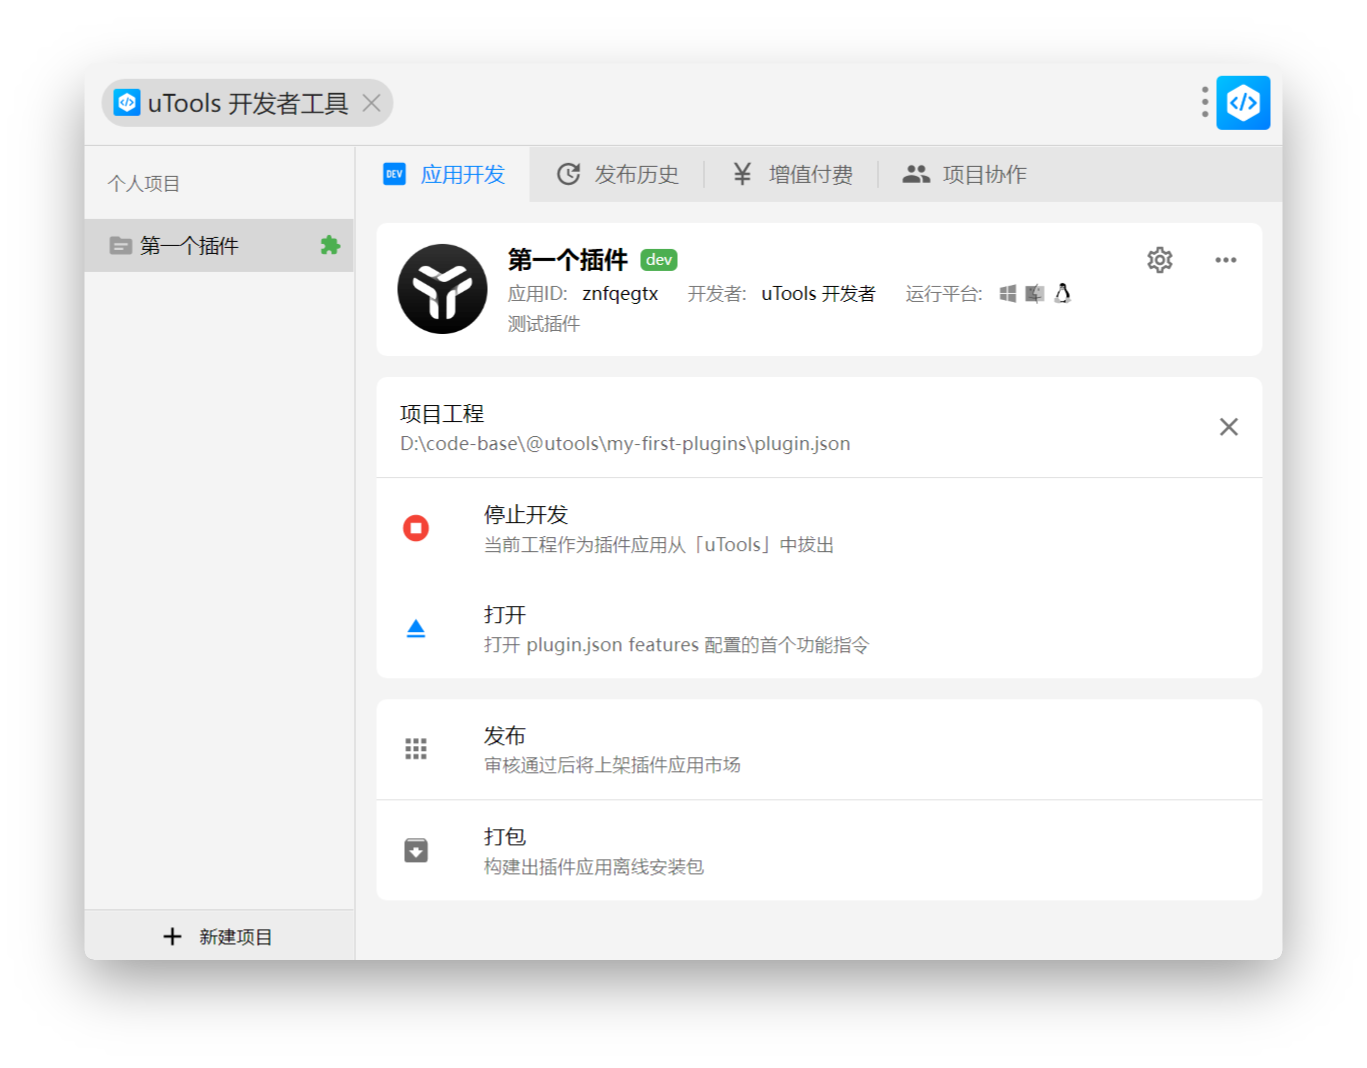The height and width of the screenshot is (1068, 1367).
Task: Toggle the macOS platform icon
Action: click(1034, 293)
